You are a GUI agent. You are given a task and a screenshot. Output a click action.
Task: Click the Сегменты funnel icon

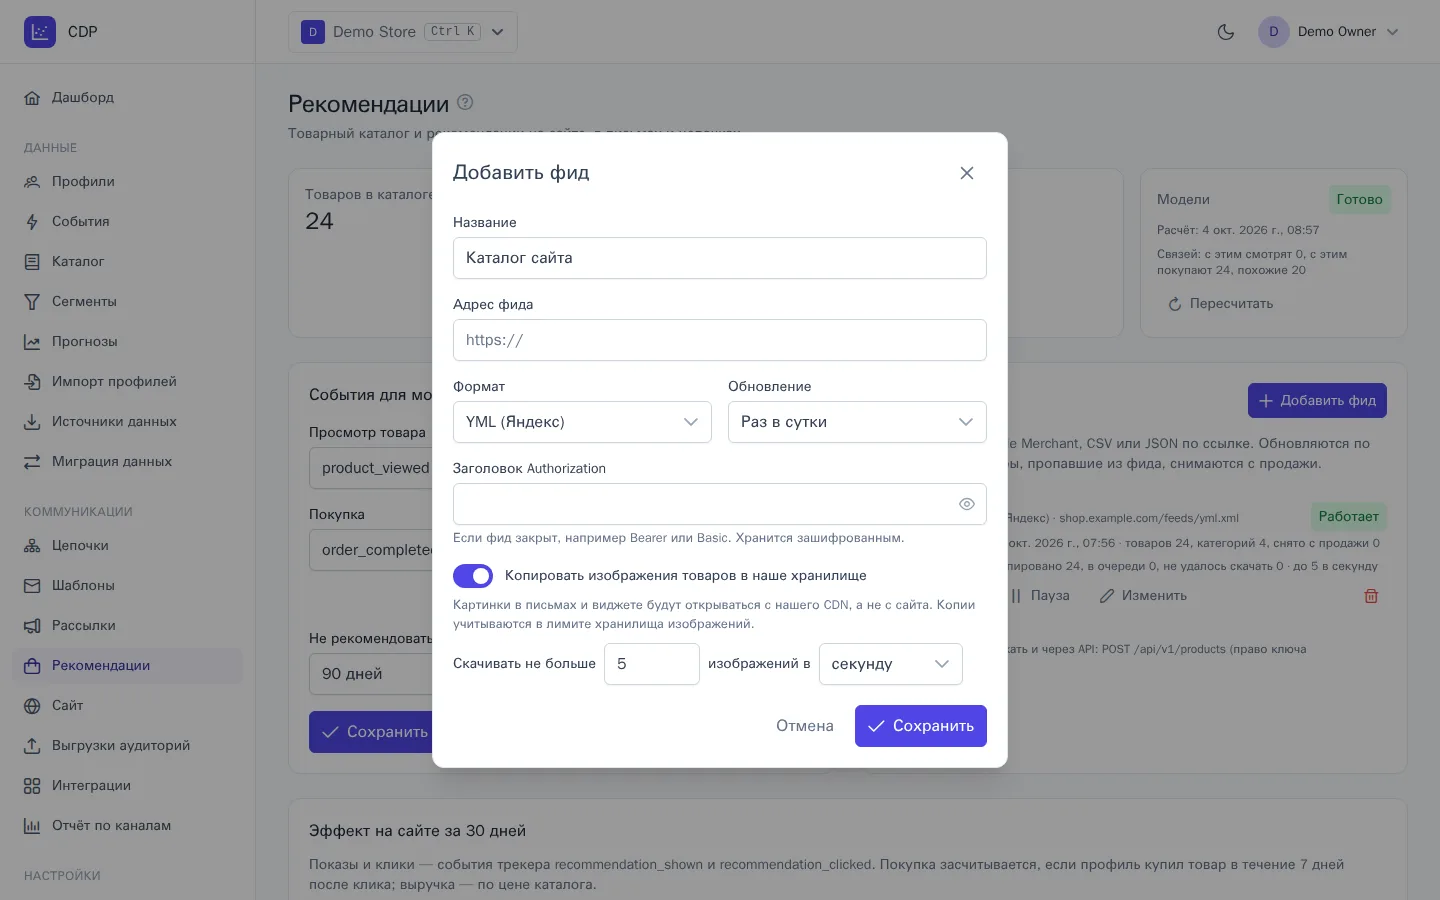(32, 302)
